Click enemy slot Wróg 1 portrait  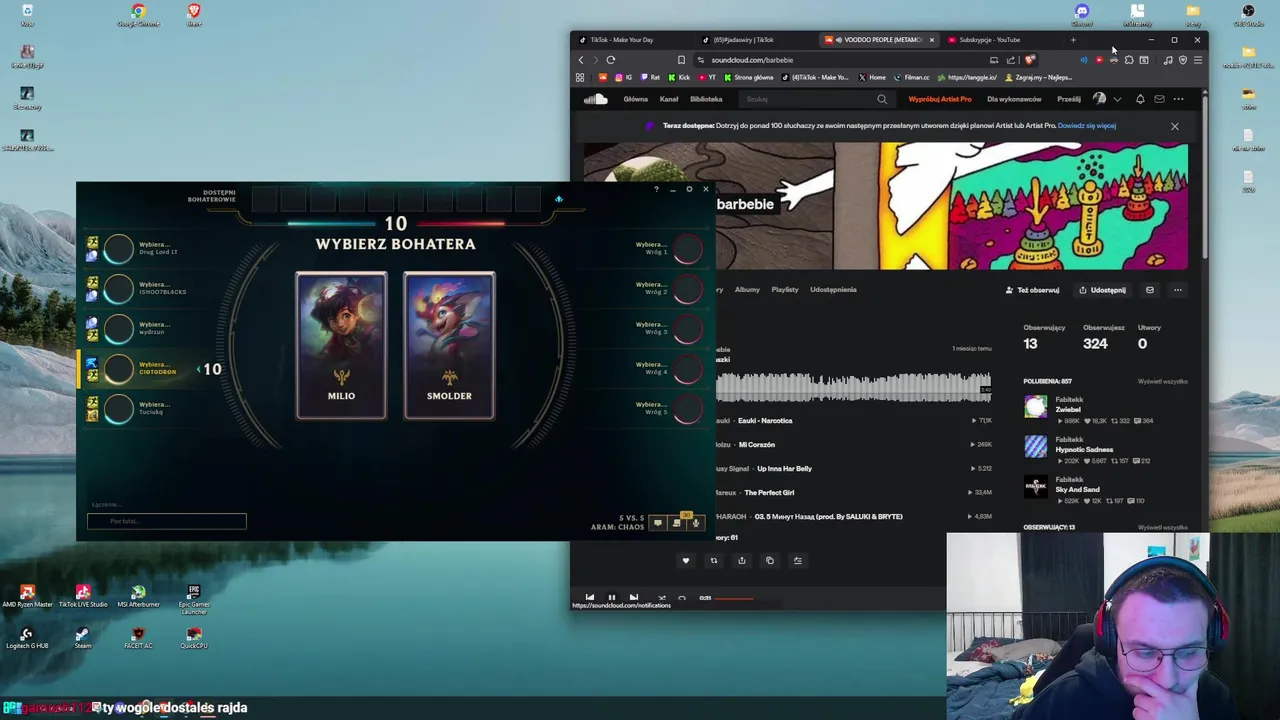tap(687, 248)
